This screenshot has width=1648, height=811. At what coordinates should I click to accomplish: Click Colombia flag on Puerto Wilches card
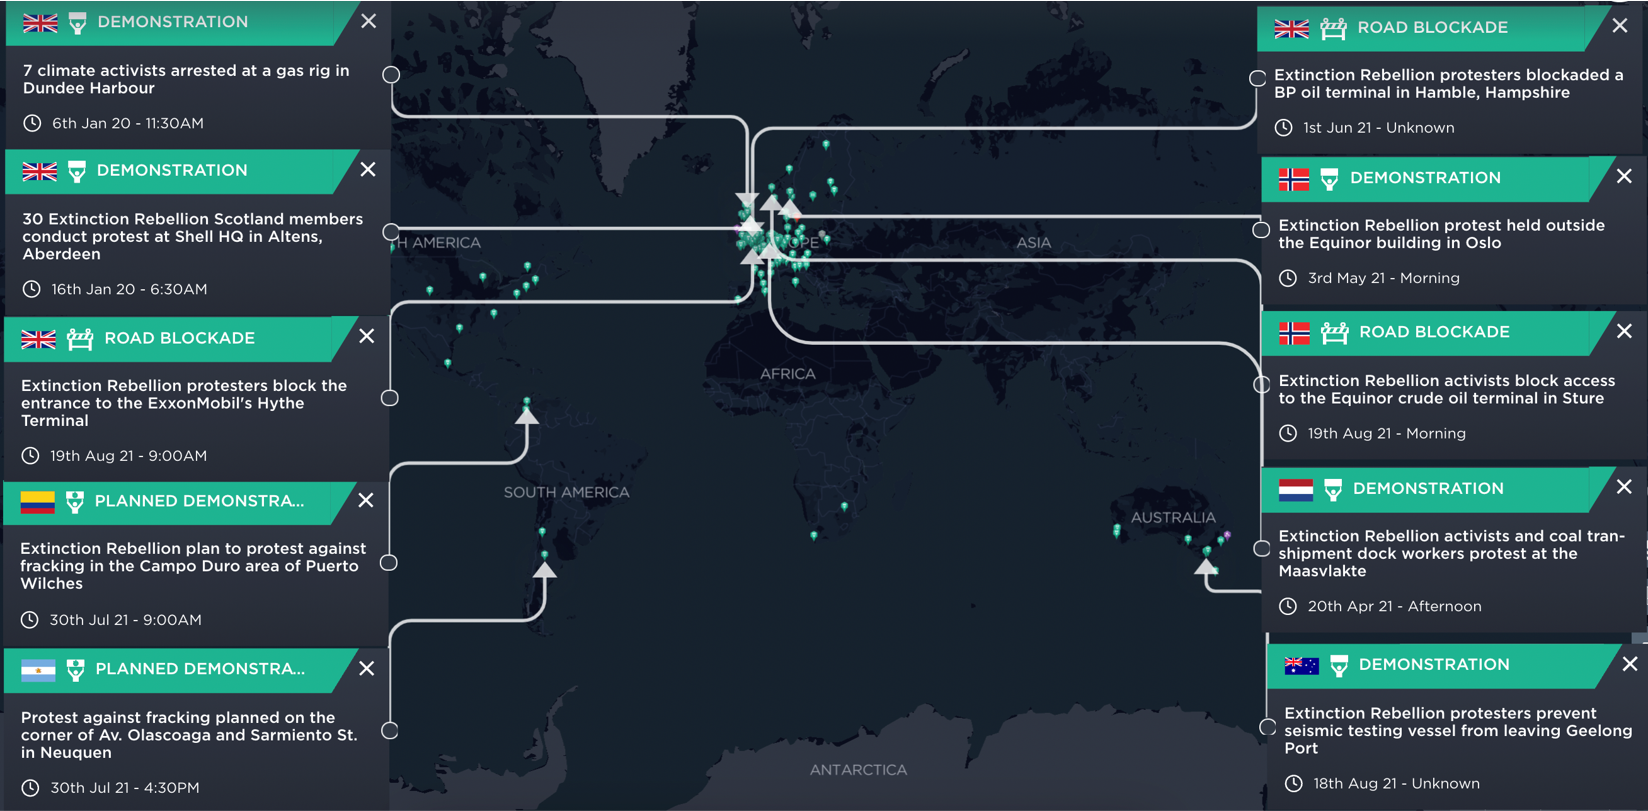click(38, 502)
